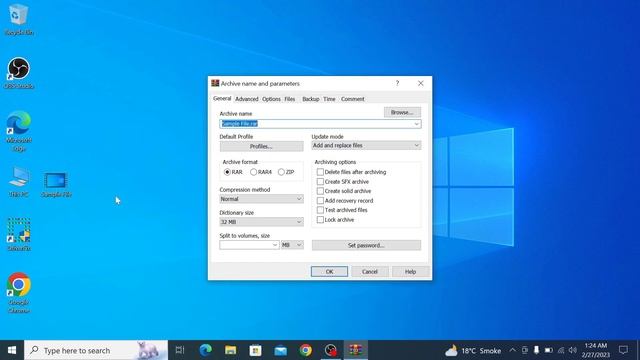Image resolution: width=640 pixels, height=360 pixels.
Task: Click the Cancel button
Action: (370, 272)
